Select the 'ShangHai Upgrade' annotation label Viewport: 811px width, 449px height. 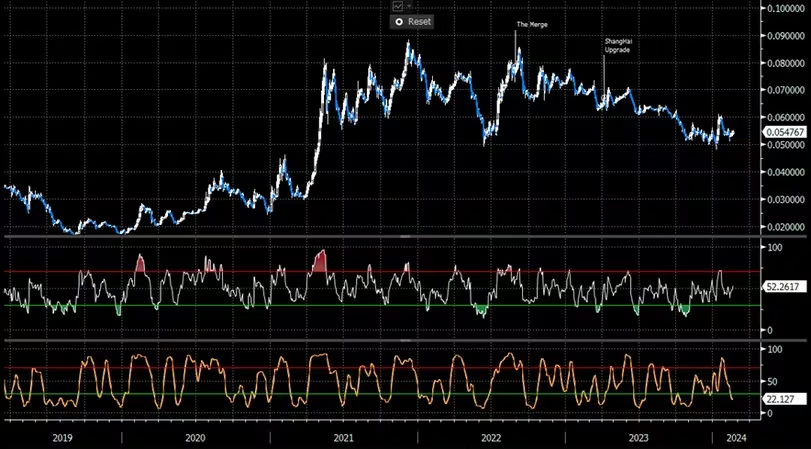coord(618,45)
